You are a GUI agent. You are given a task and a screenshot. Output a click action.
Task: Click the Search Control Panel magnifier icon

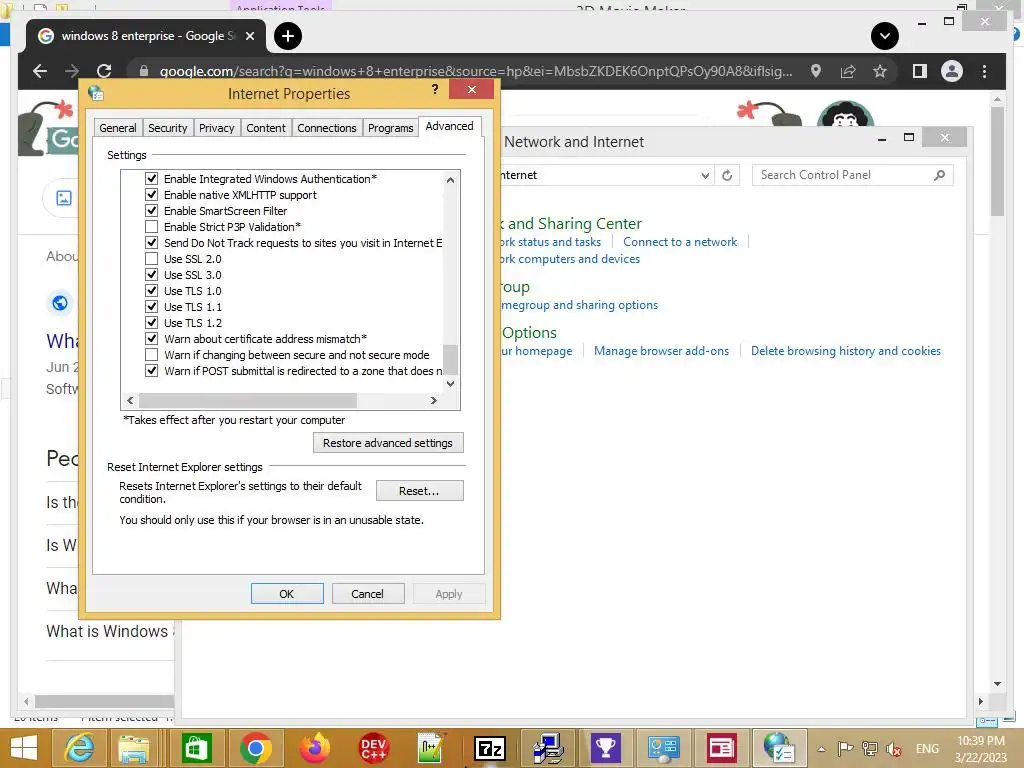(939, 175)
